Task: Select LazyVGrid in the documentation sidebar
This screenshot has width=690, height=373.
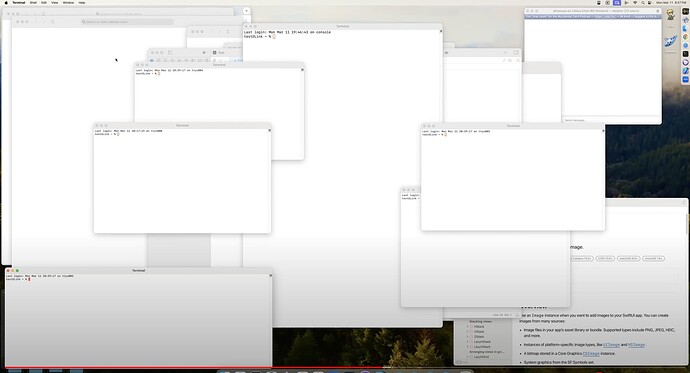Action: (x=481, y=357)
